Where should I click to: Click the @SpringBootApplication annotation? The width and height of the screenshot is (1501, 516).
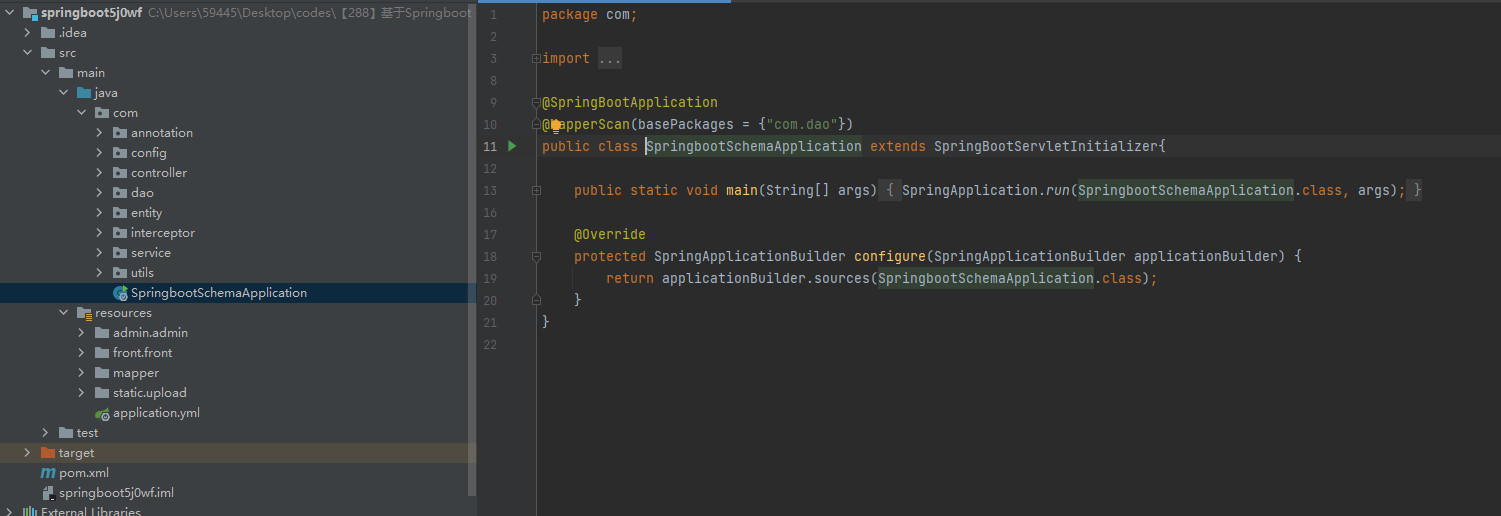pyautogui.click(x=630, y=102)
